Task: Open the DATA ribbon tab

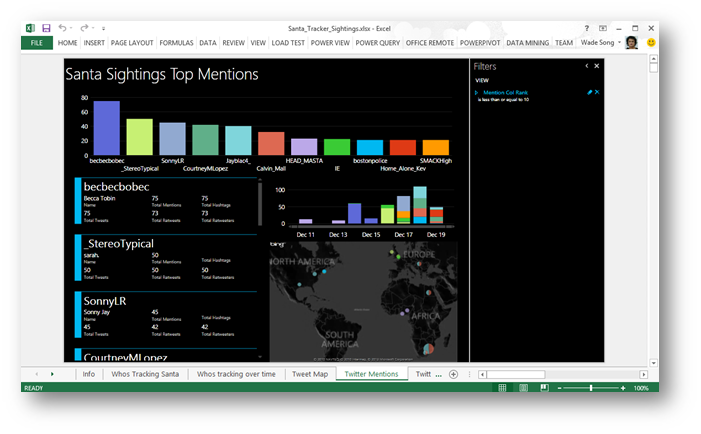Action: (208, 43)
